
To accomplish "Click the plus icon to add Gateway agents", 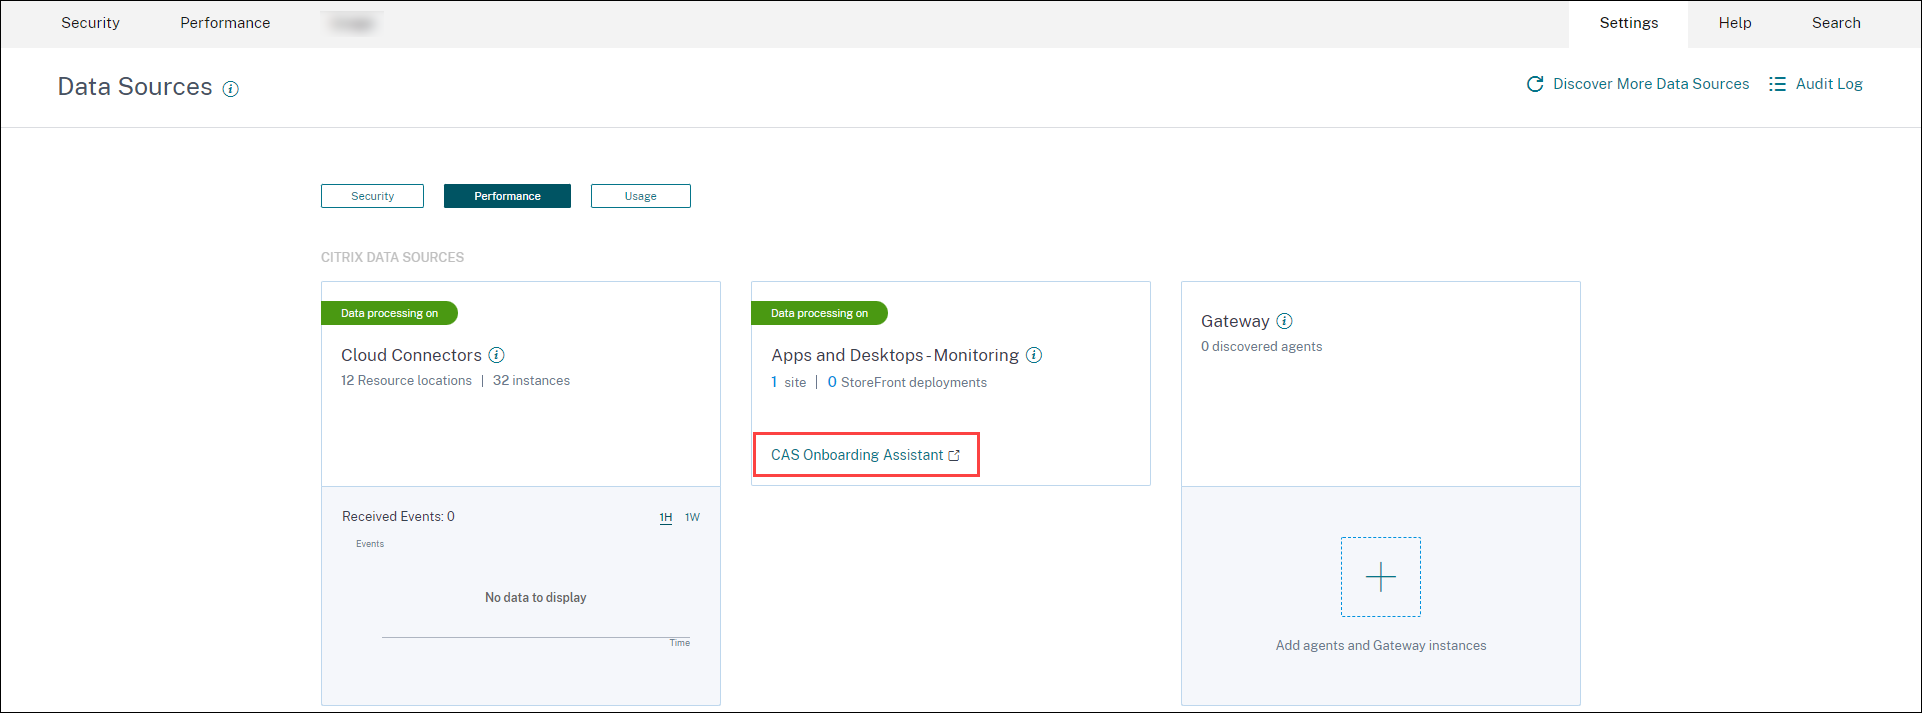I will (x=1380, y=577).
